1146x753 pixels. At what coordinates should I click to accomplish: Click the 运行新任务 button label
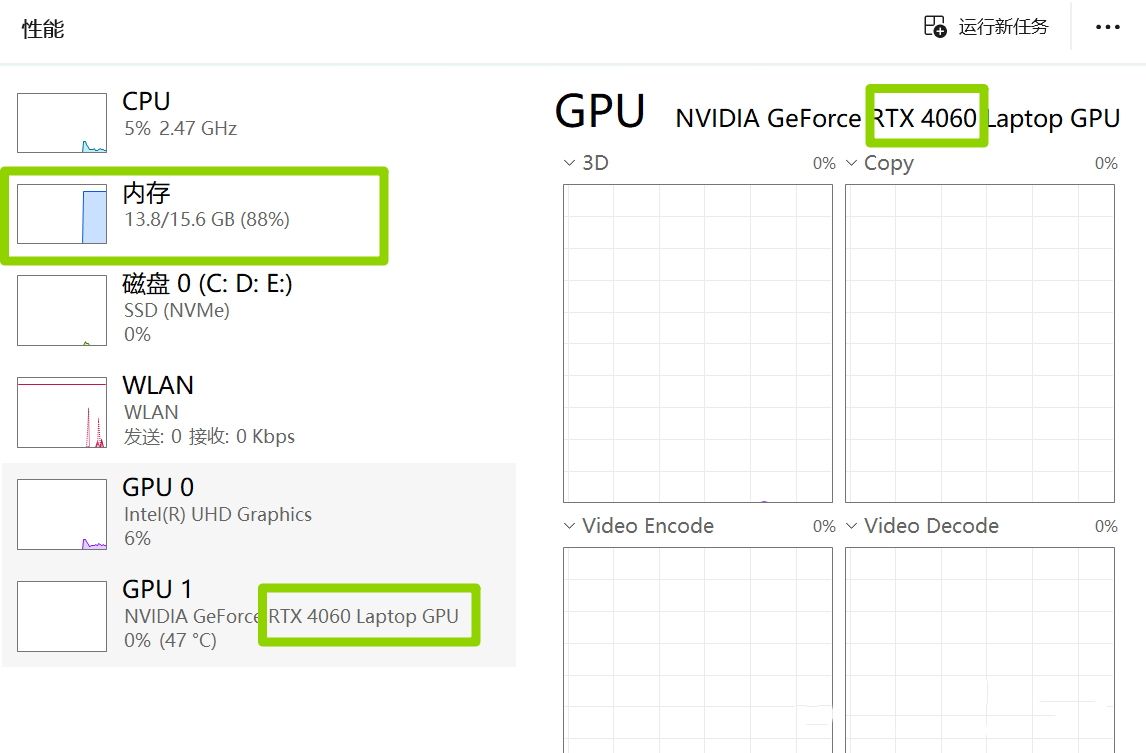point(1003,27)
